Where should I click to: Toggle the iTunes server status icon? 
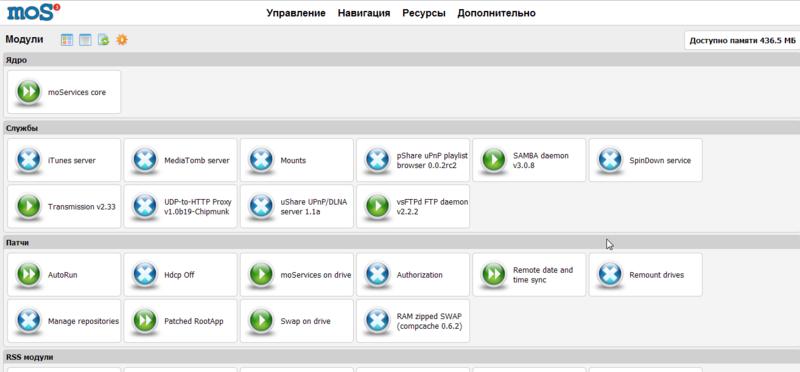[x=29, y=160]
